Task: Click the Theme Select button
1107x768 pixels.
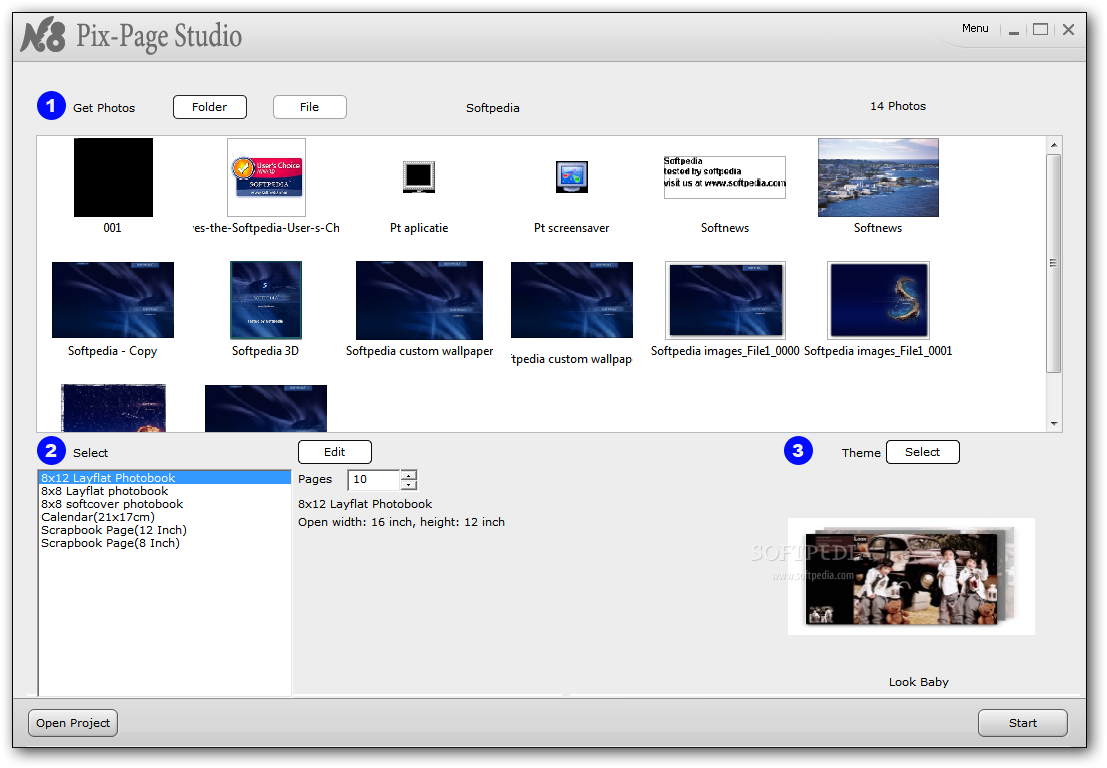Action: (923, 452)
